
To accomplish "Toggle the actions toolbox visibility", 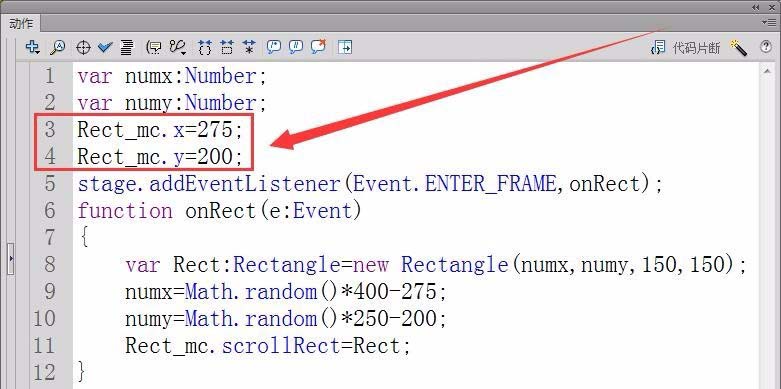I will pyautogui.click(x=345, y=47).
